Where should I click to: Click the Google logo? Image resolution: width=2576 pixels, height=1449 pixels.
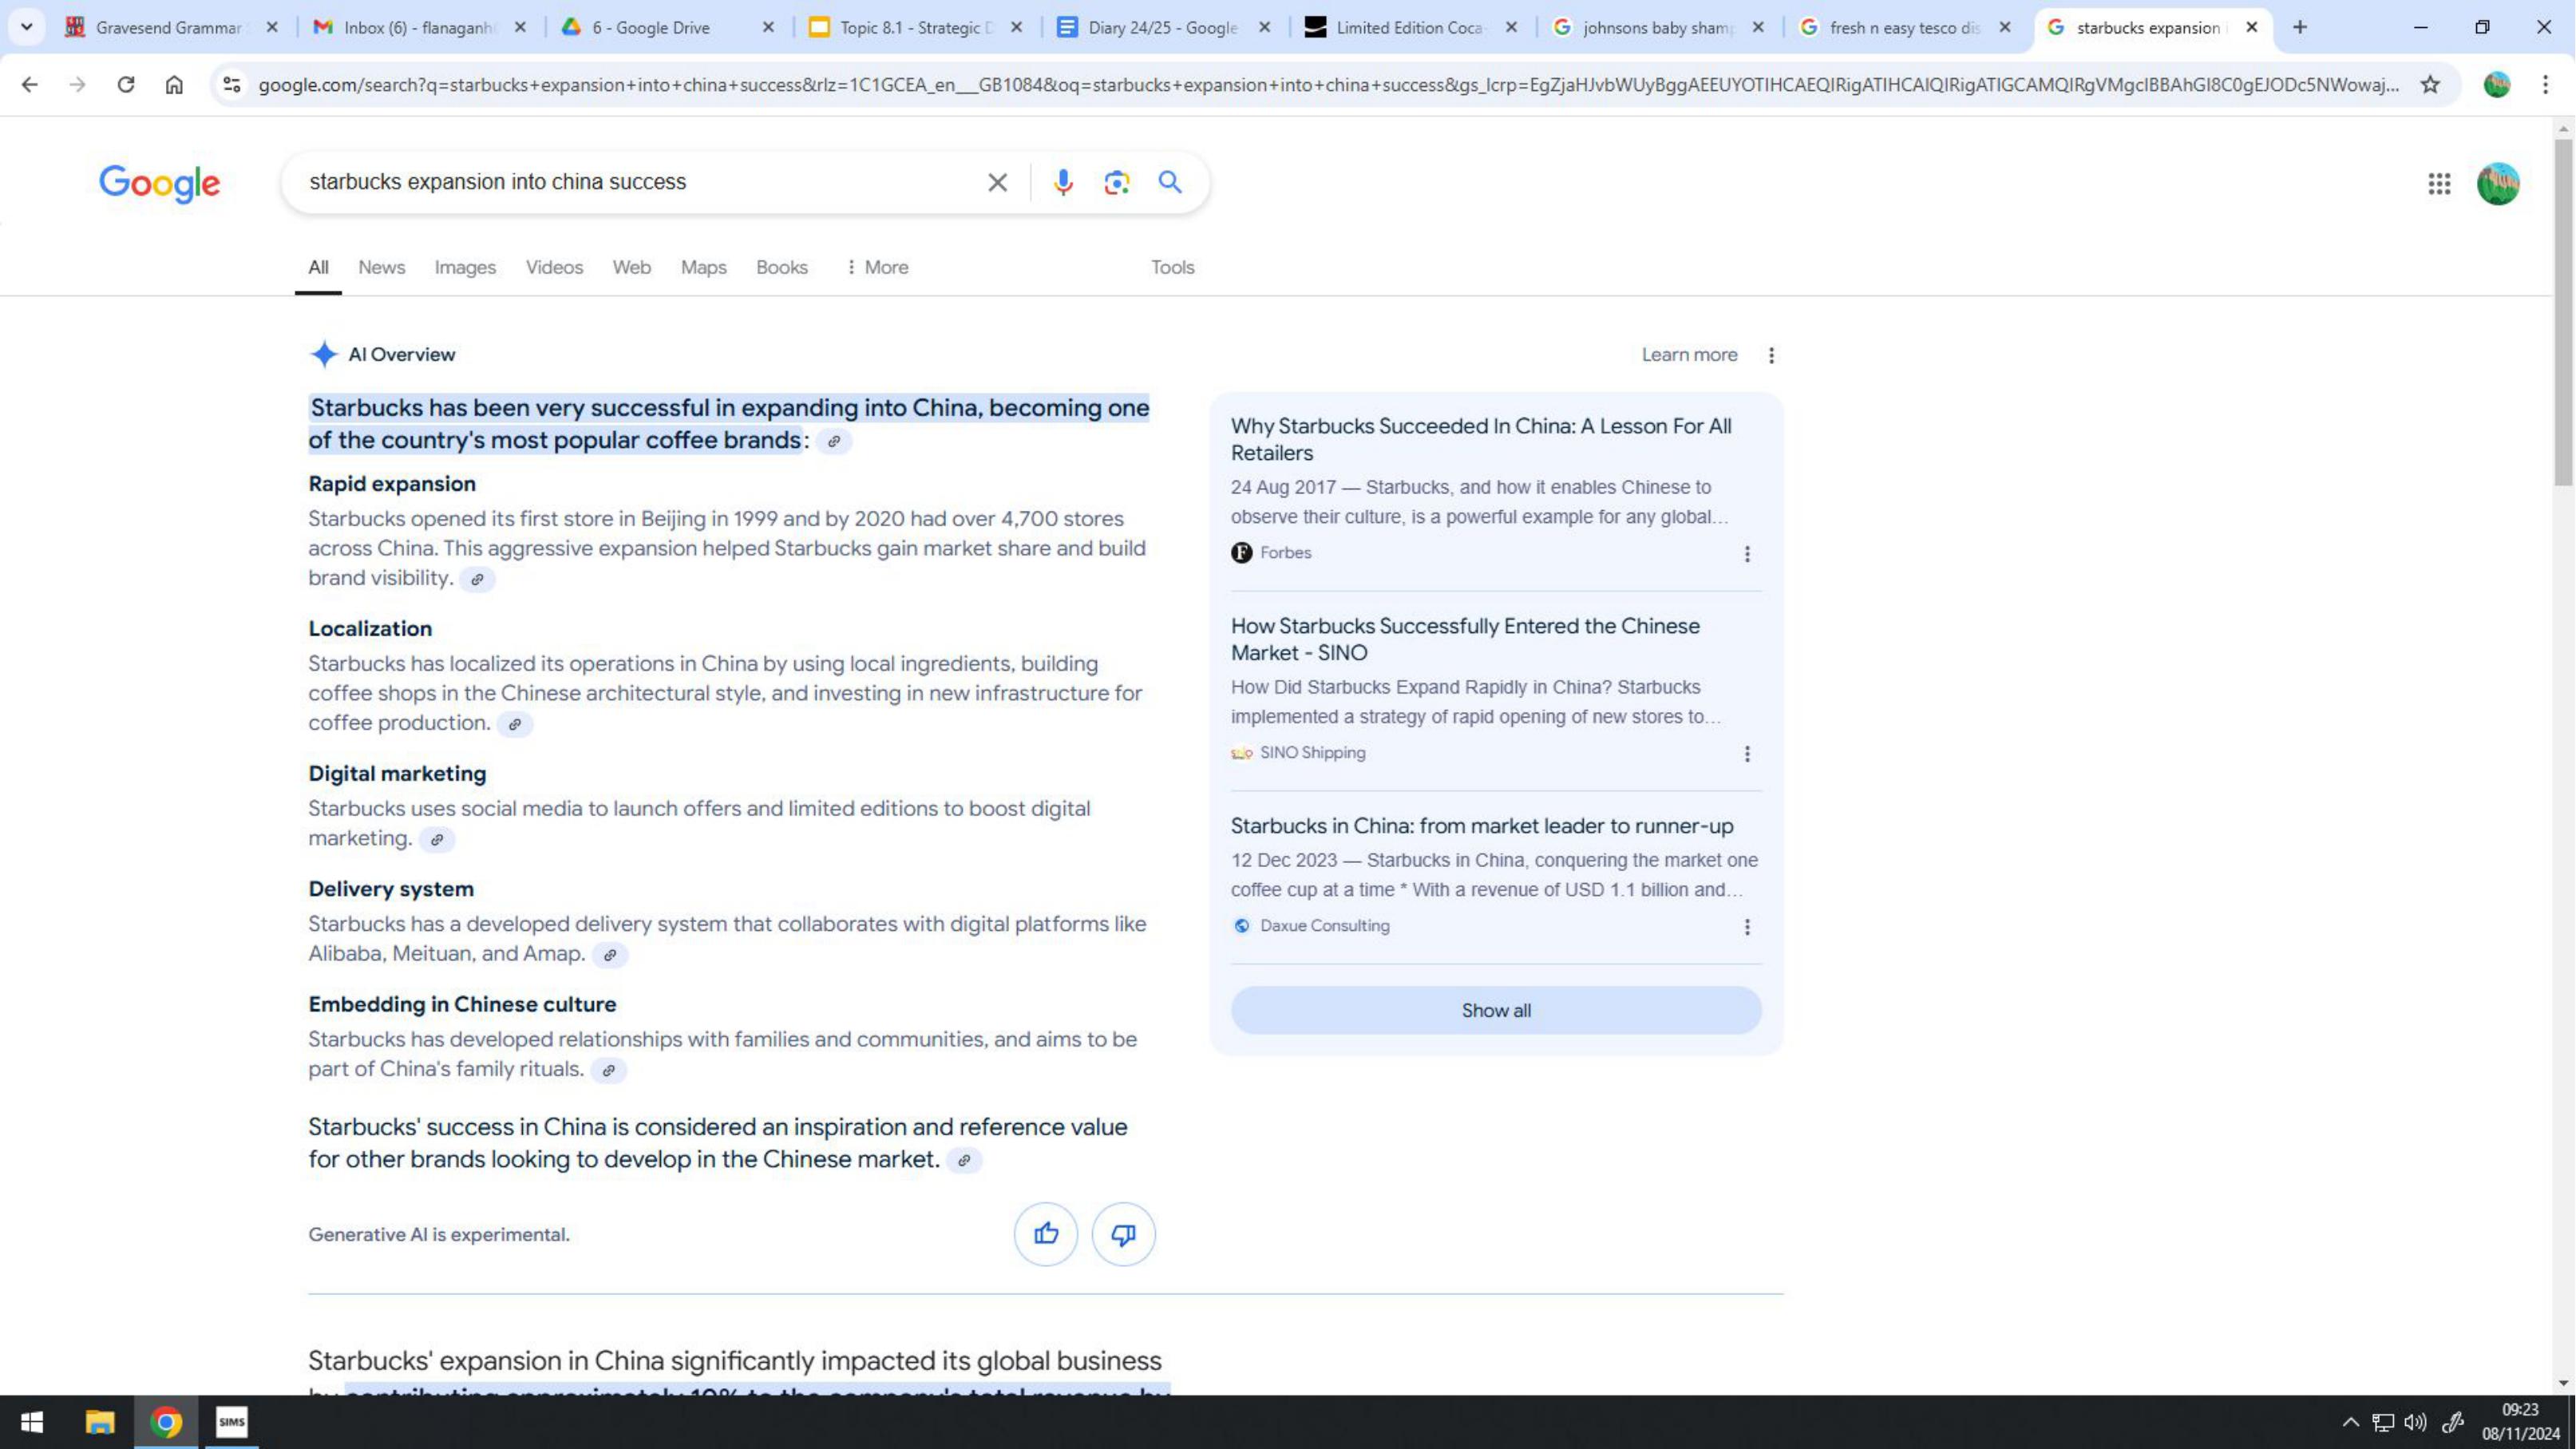pos(160,184)
